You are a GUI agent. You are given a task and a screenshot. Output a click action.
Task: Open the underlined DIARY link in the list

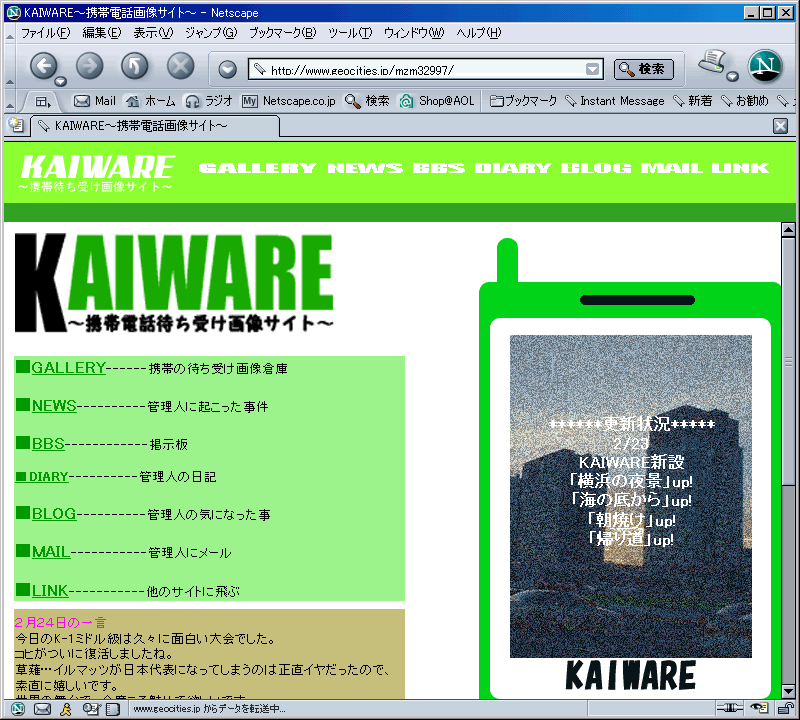48,477
